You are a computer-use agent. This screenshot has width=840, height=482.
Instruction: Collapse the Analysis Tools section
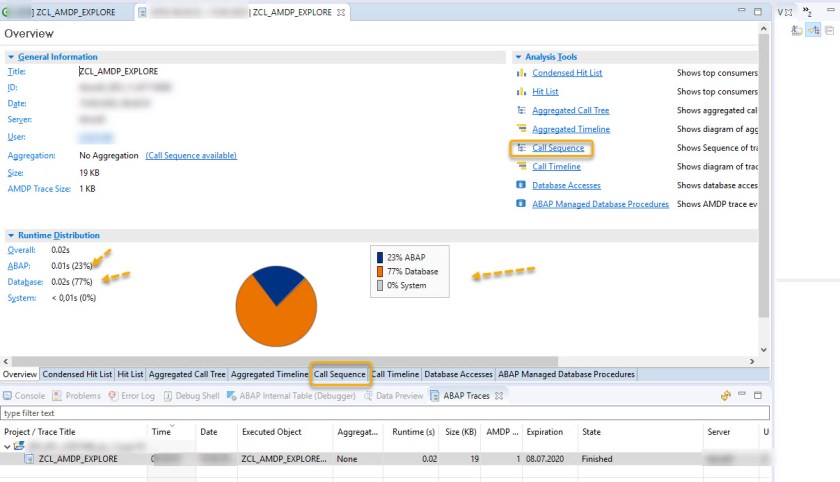click(518, 57)
